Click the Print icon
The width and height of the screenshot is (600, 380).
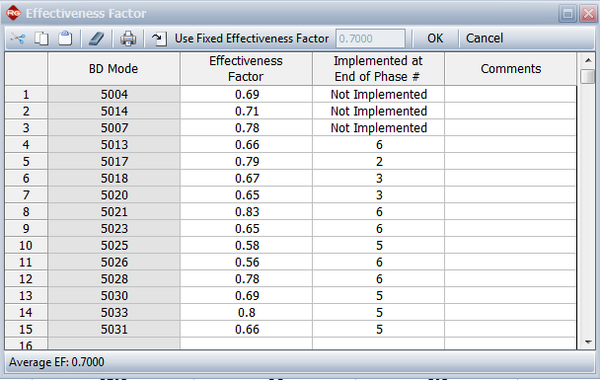tap(128, 39)
